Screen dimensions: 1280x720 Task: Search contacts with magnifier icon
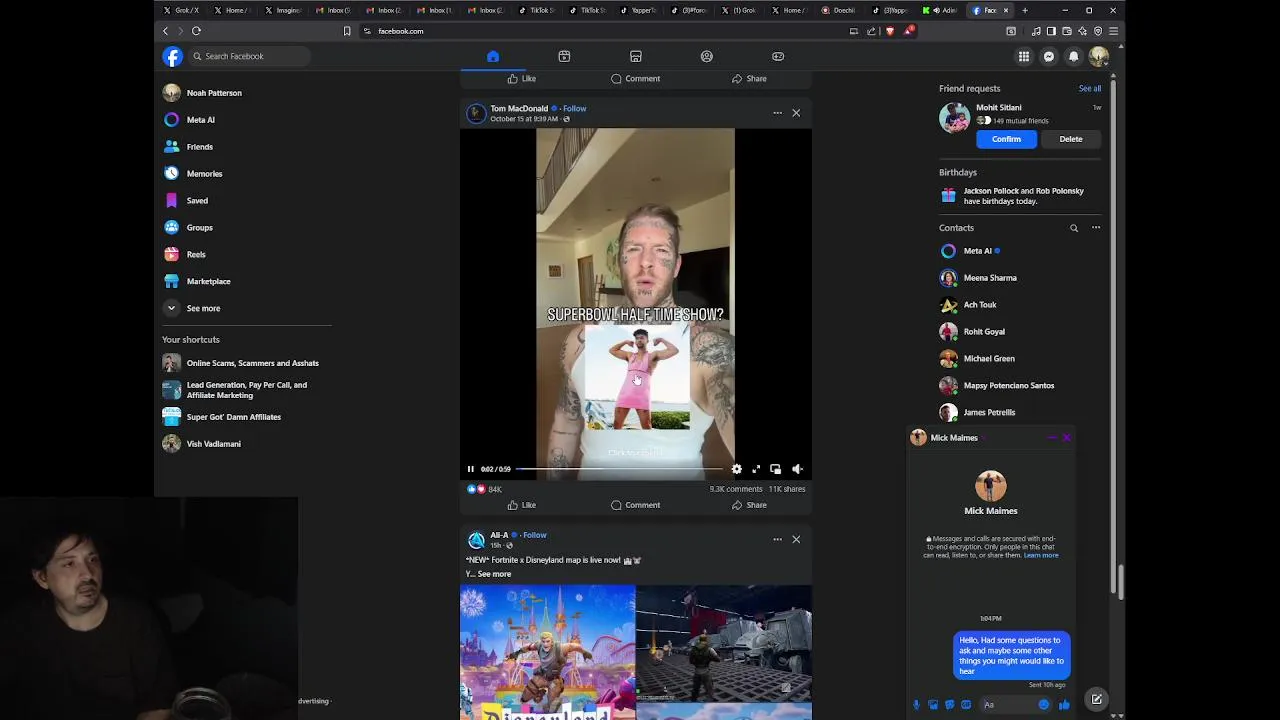pyautogui.click(x=1074, y=228)
